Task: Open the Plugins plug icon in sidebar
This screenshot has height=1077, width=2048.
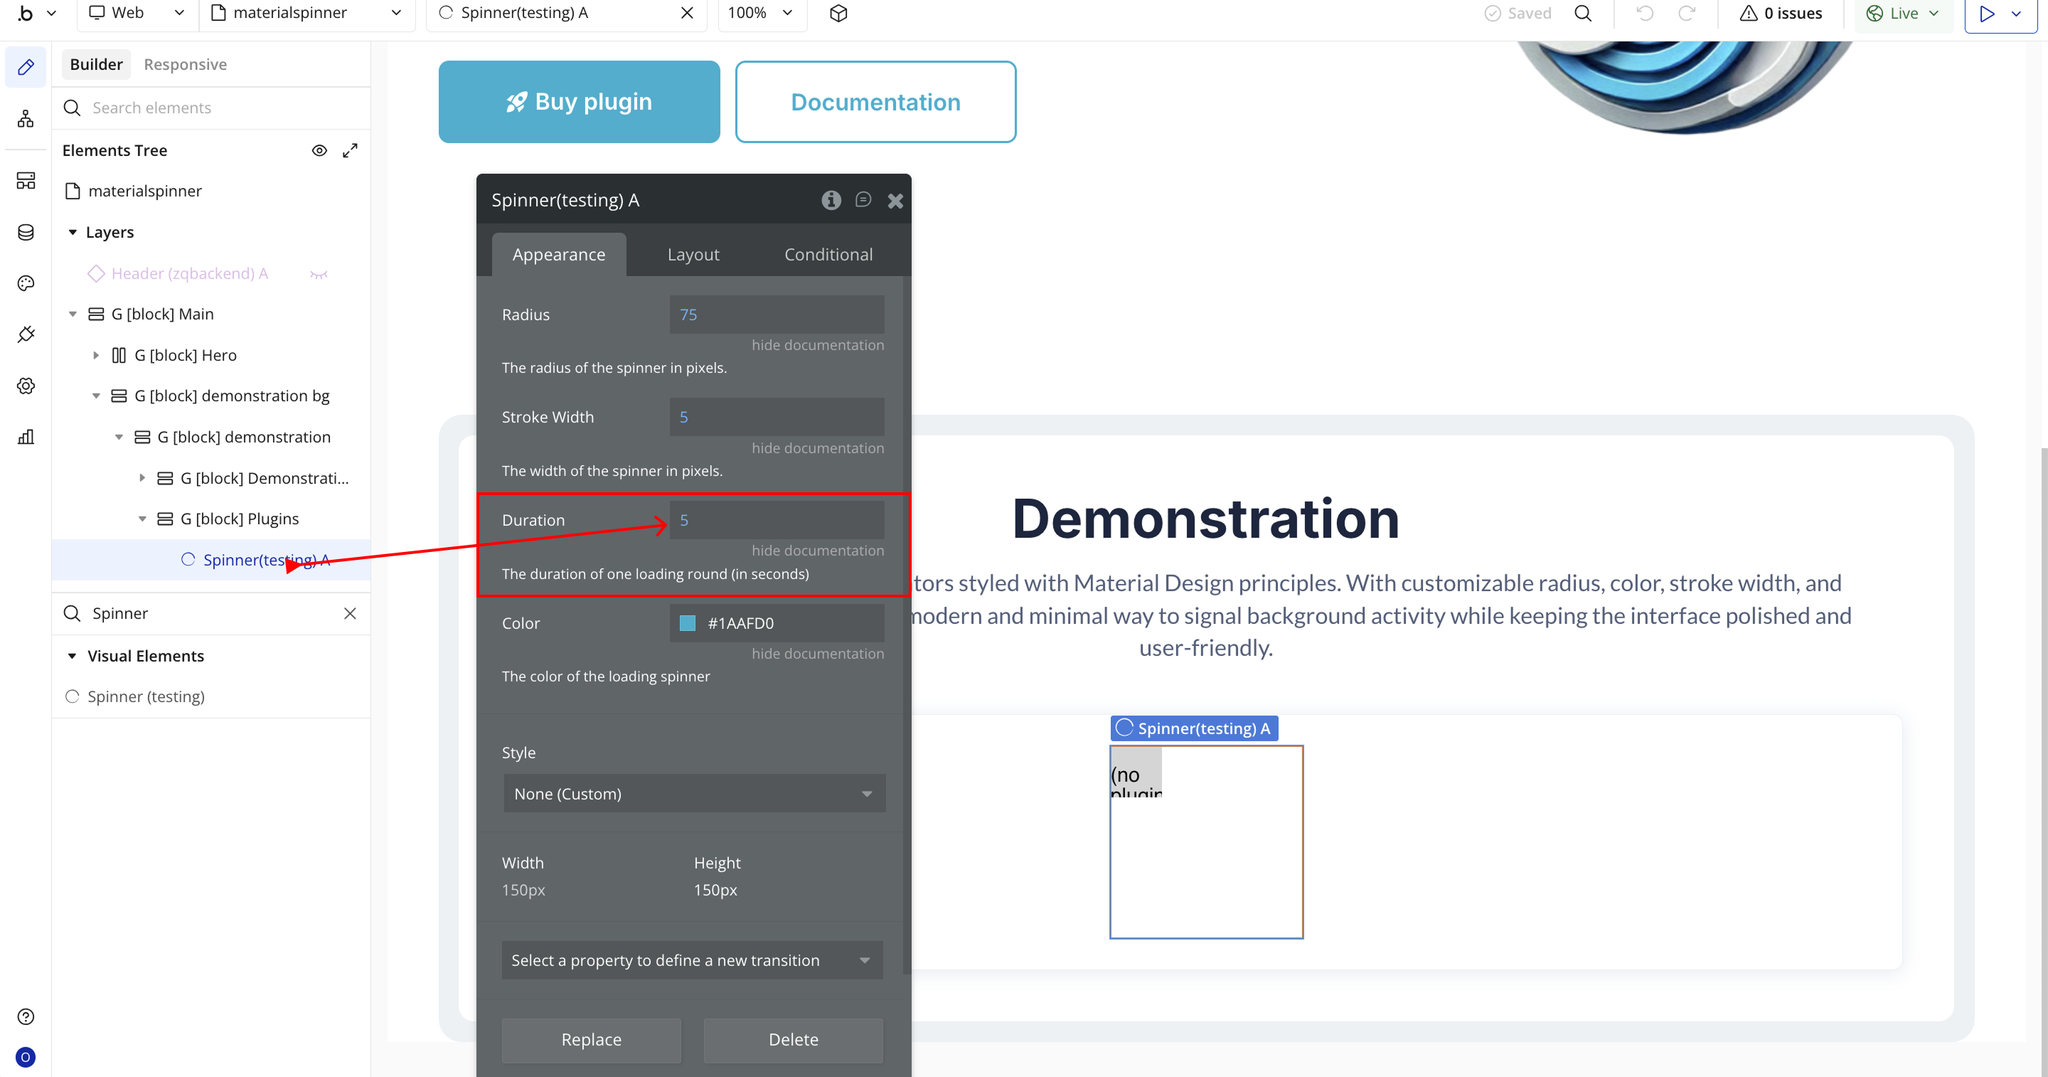Action: click(26, 334)
